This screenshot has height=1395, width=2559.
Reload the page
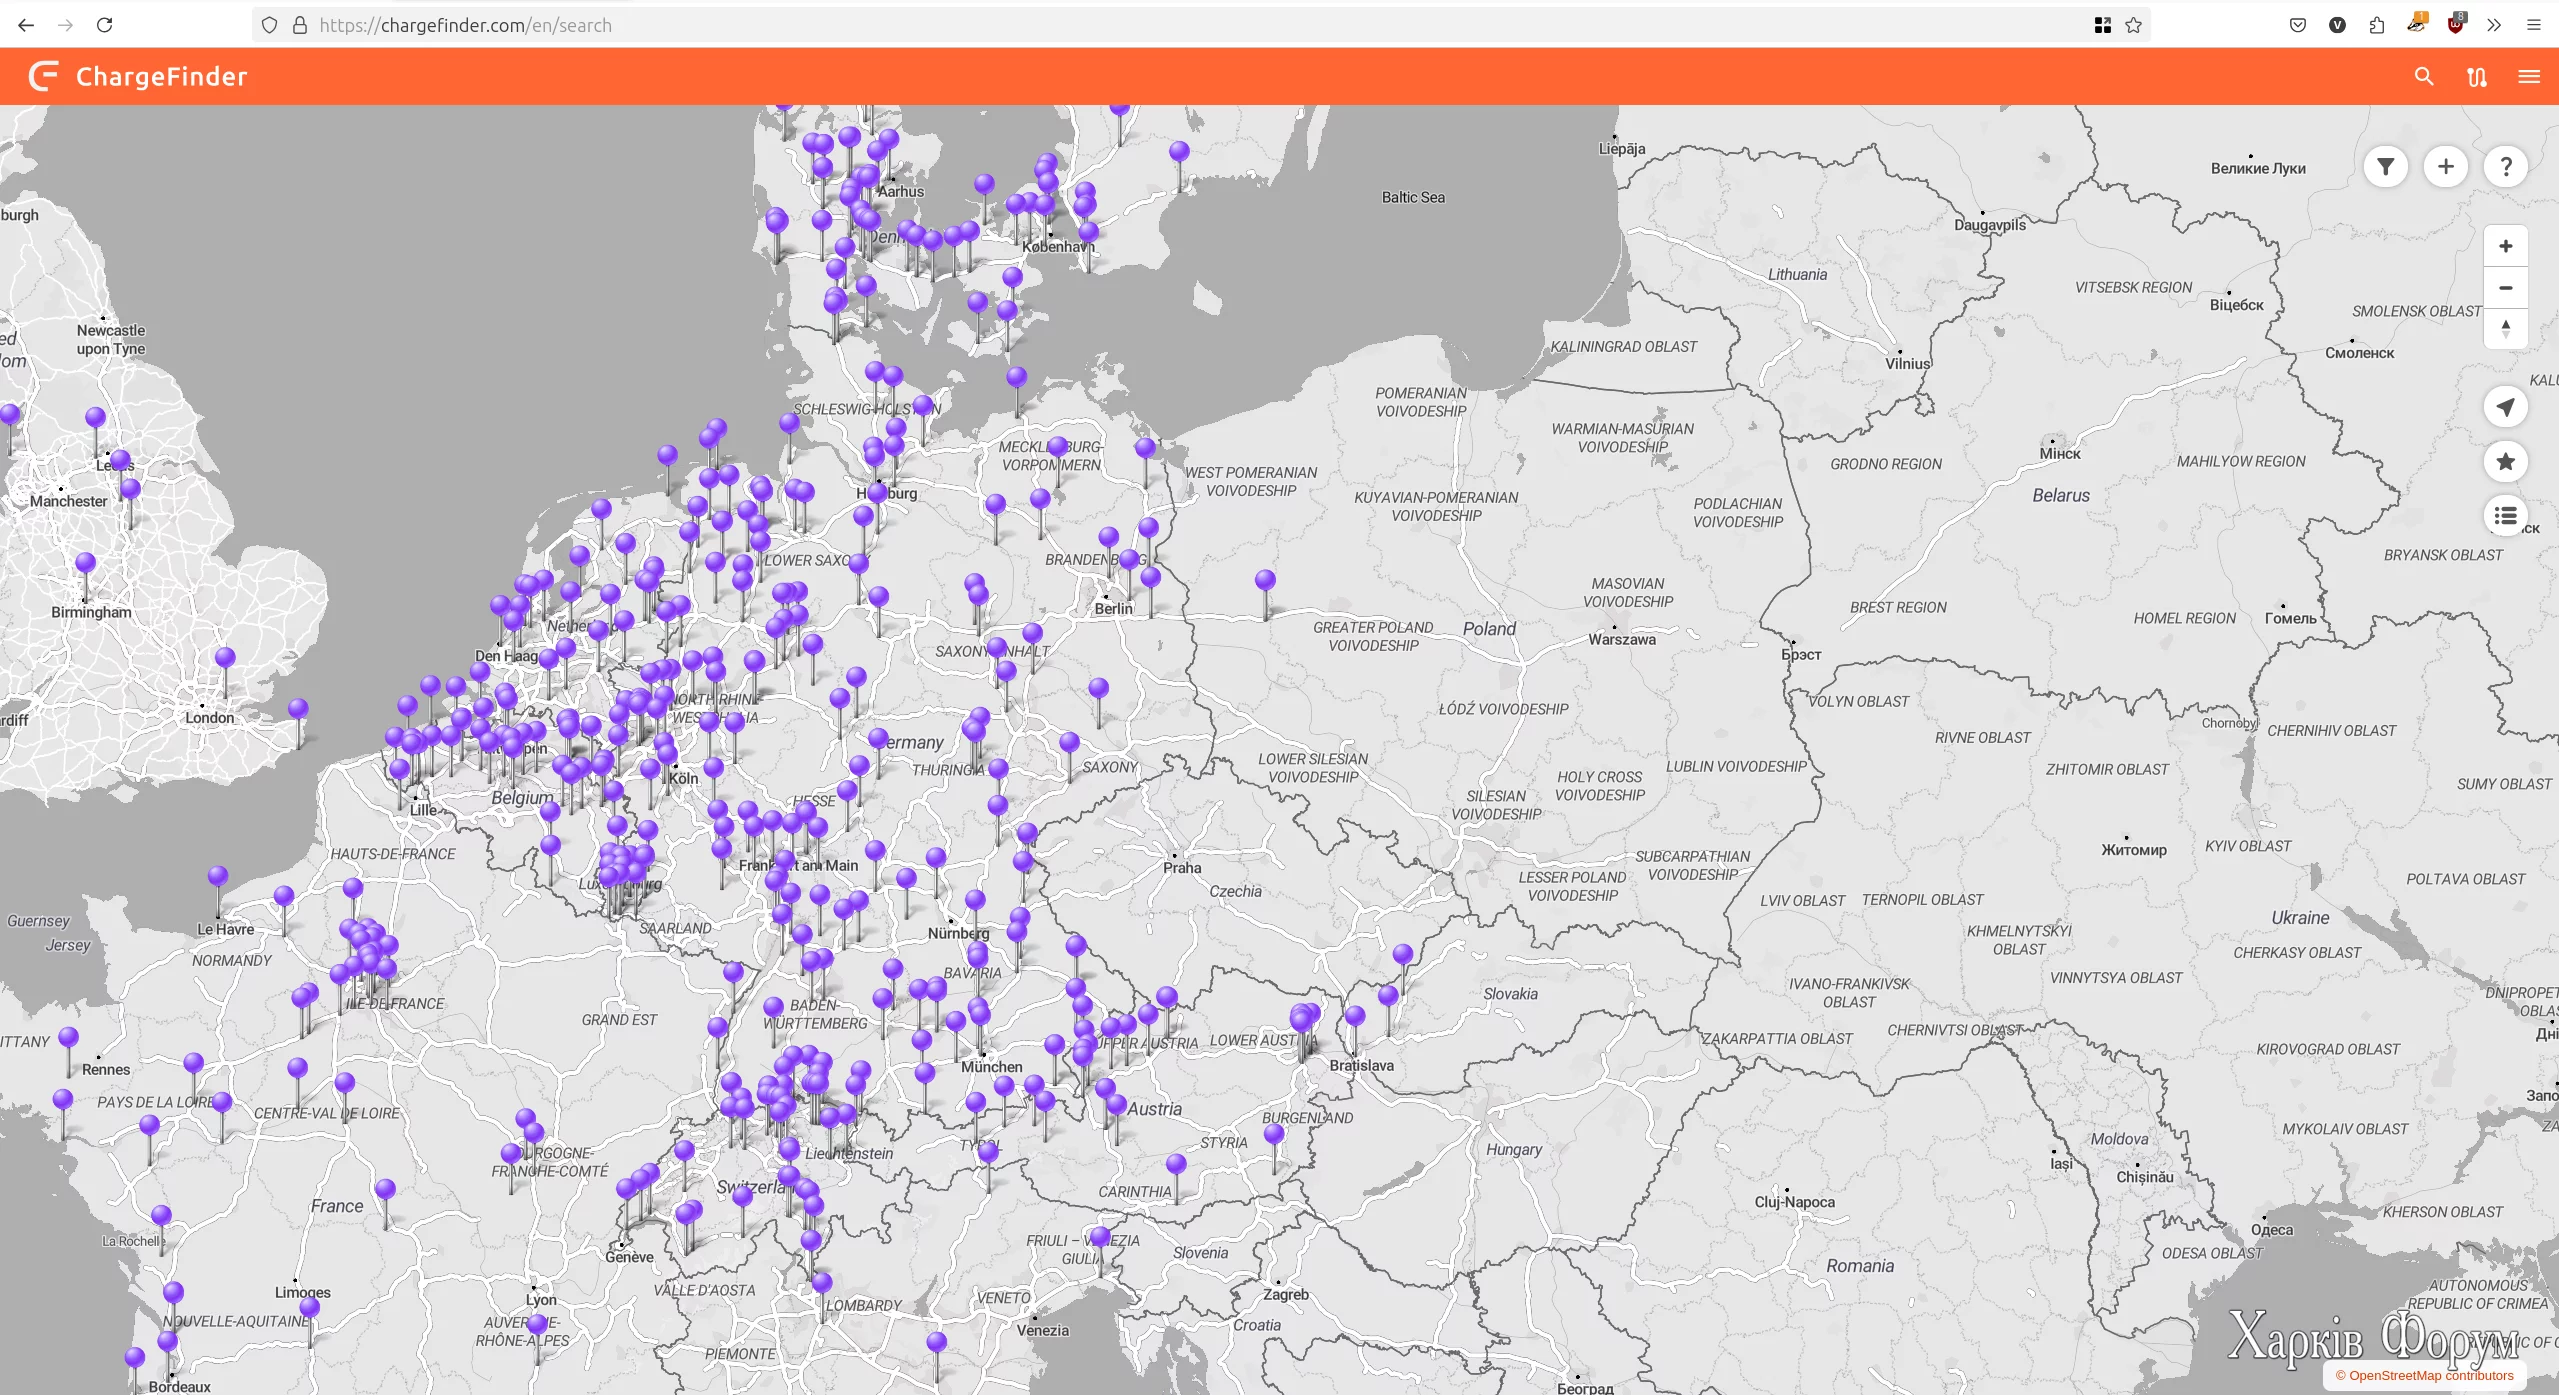click(104, 25)
